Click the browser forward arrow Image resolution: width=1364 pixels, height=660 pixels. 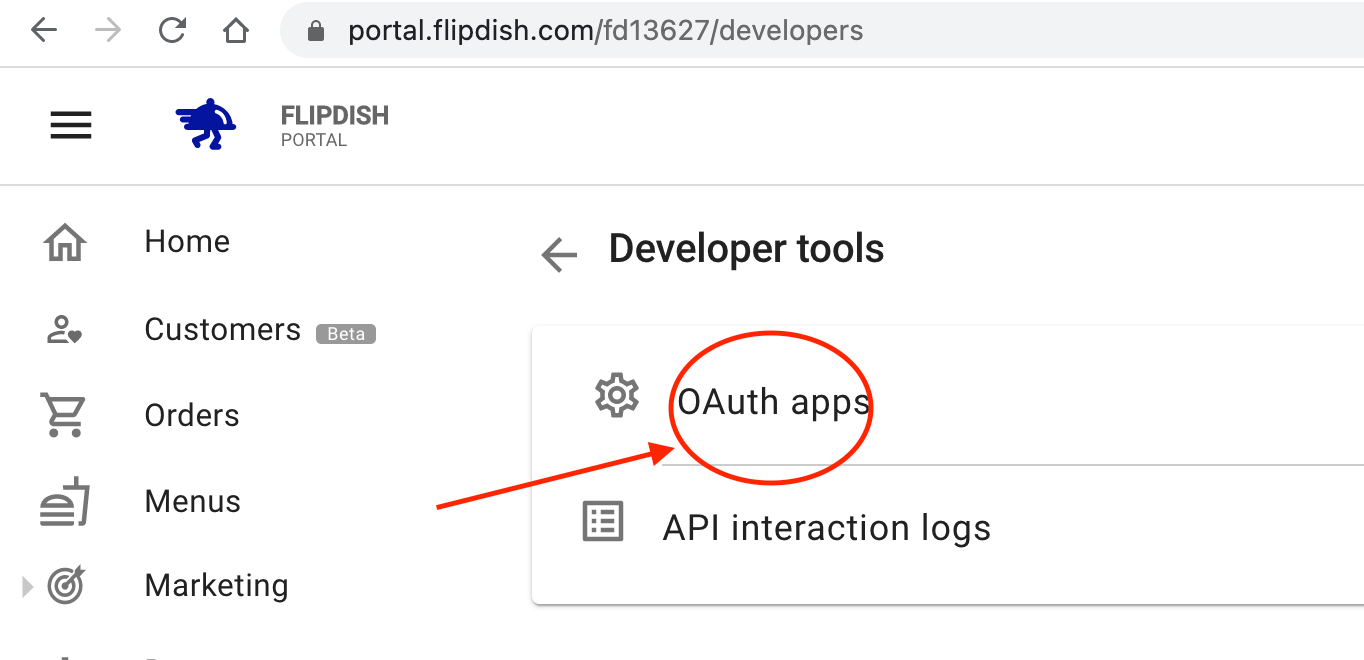point(108,31)
